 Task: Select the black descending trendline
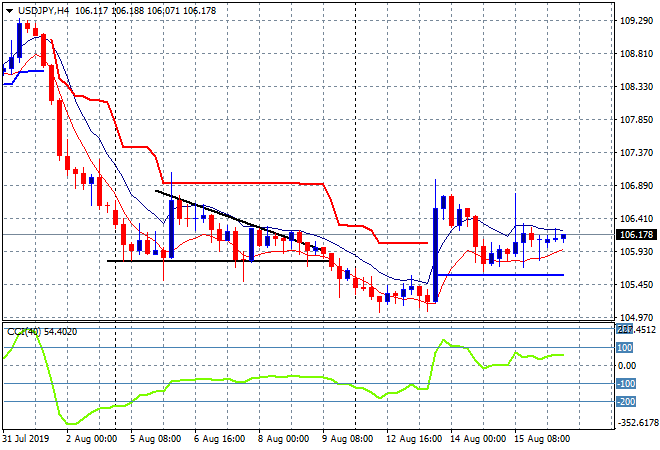[230, 215]
